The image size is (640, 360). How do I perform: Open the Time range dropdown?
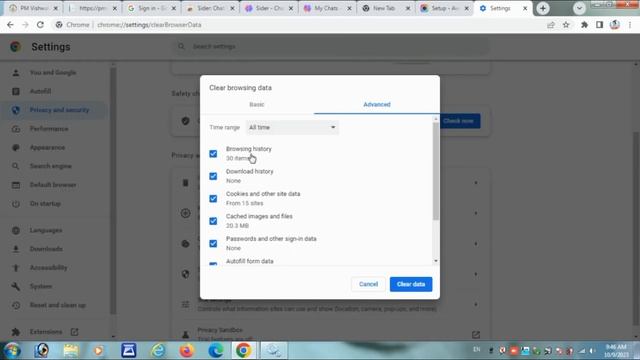coord(292,127)
